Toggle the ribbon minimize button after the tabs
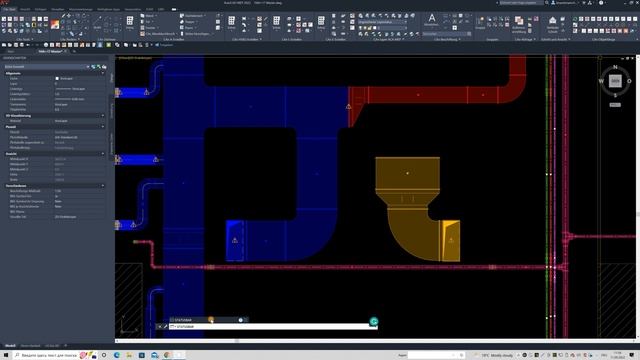The height and width of the screenshot is (360, 640). [x=174, y=9]
